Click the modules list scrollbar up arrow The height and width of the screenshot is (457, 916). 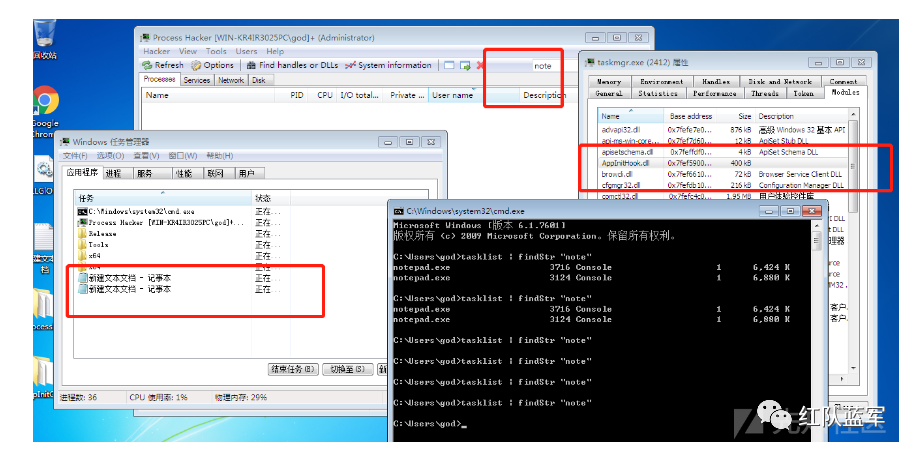point(853,115)
